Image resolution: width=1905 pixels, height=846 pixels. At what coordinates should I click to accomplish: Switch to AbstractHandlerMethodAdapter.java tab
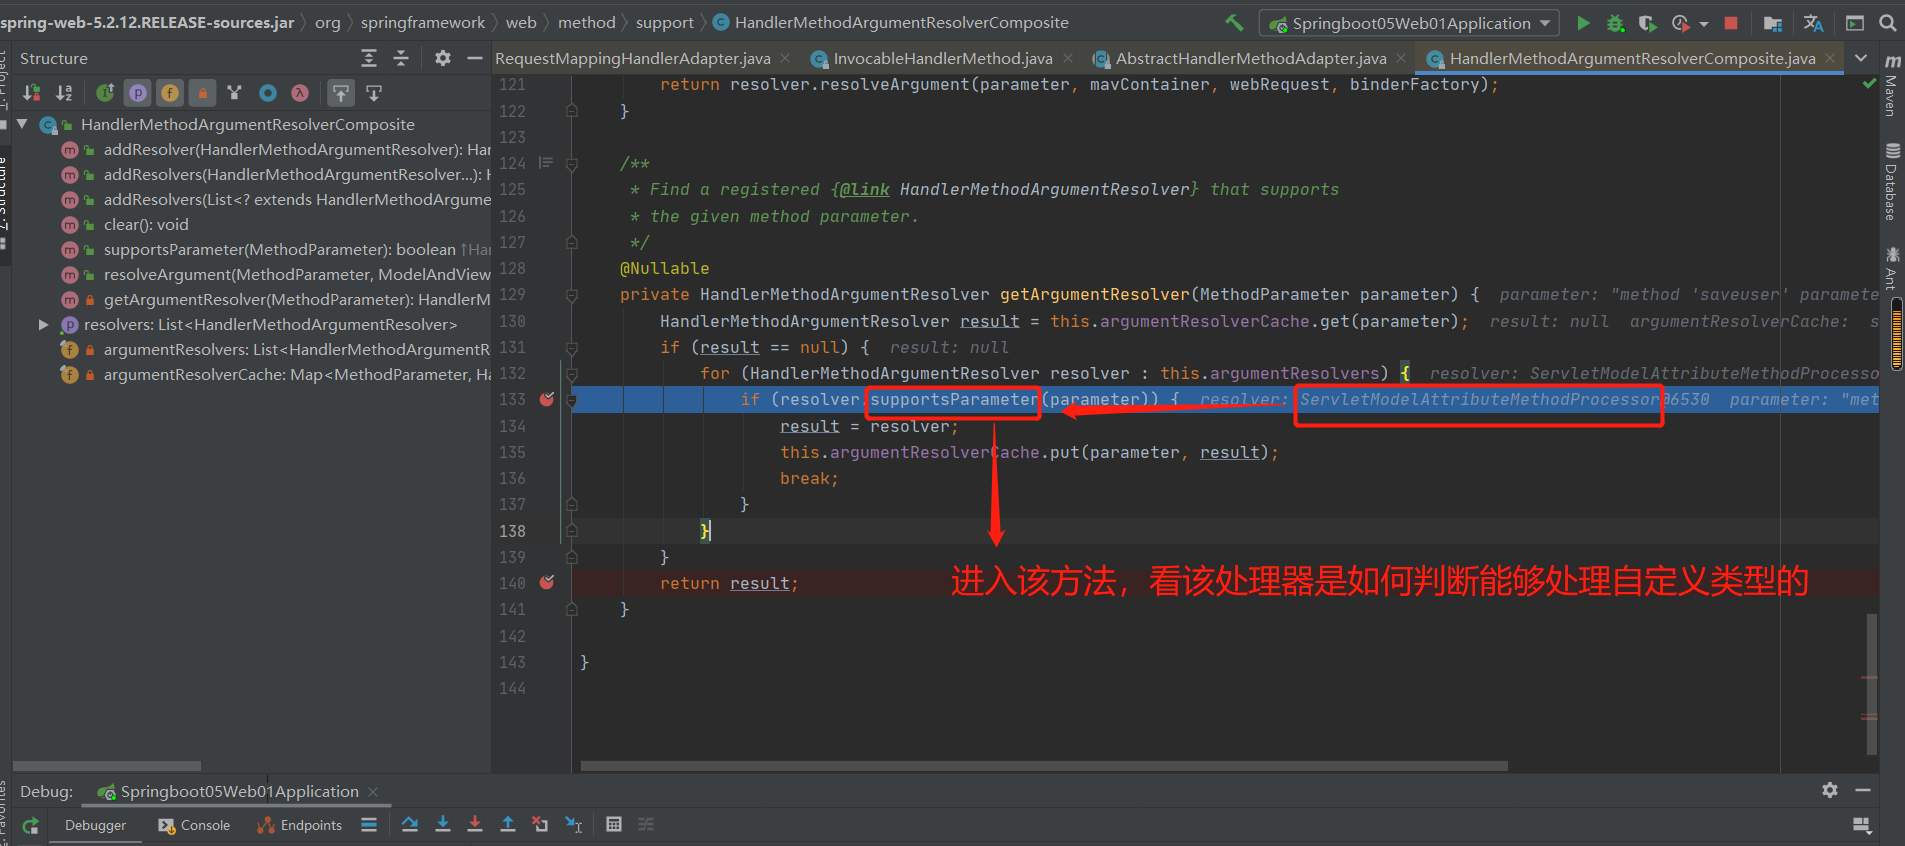[x=1251, y=58]
